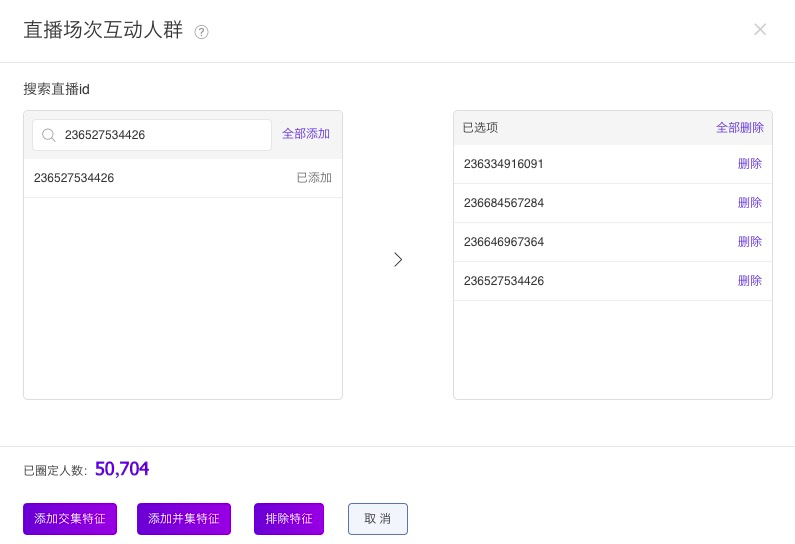This screenshot has height=544, width=795.
Task: Delete selected ID 236334916091
Action: (749, 164)
